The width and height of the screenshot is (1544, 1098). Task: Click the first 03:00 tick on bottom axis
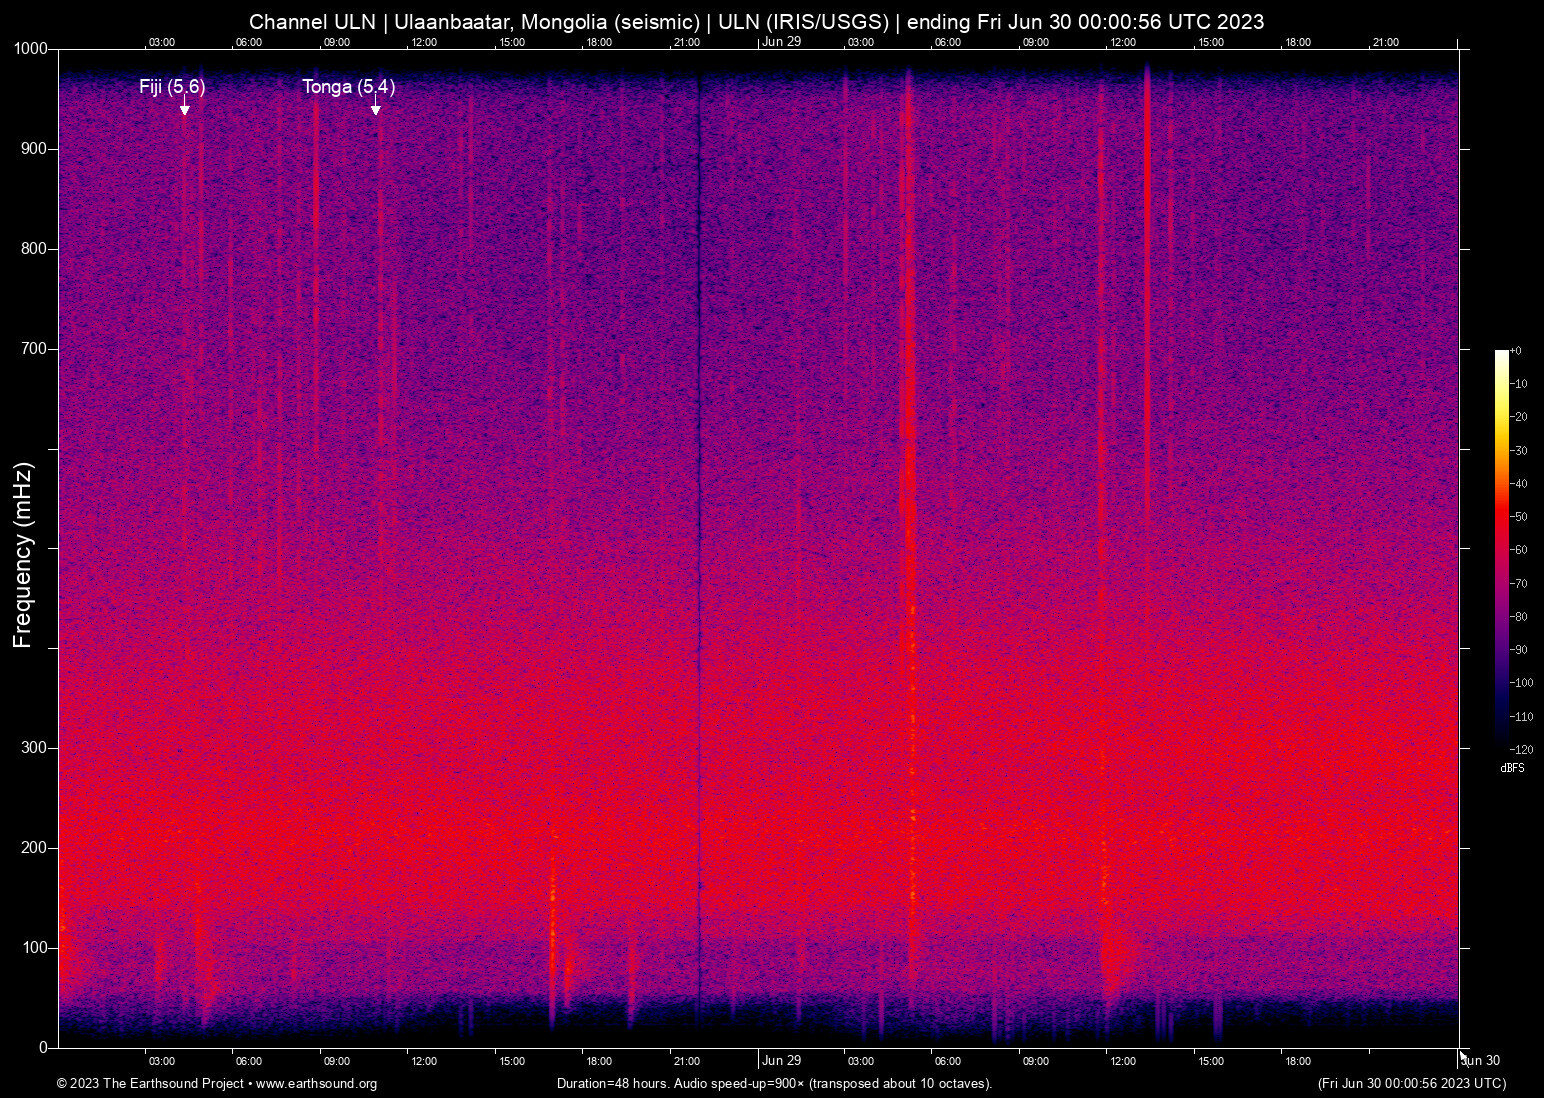click(x=161, y=1061)
